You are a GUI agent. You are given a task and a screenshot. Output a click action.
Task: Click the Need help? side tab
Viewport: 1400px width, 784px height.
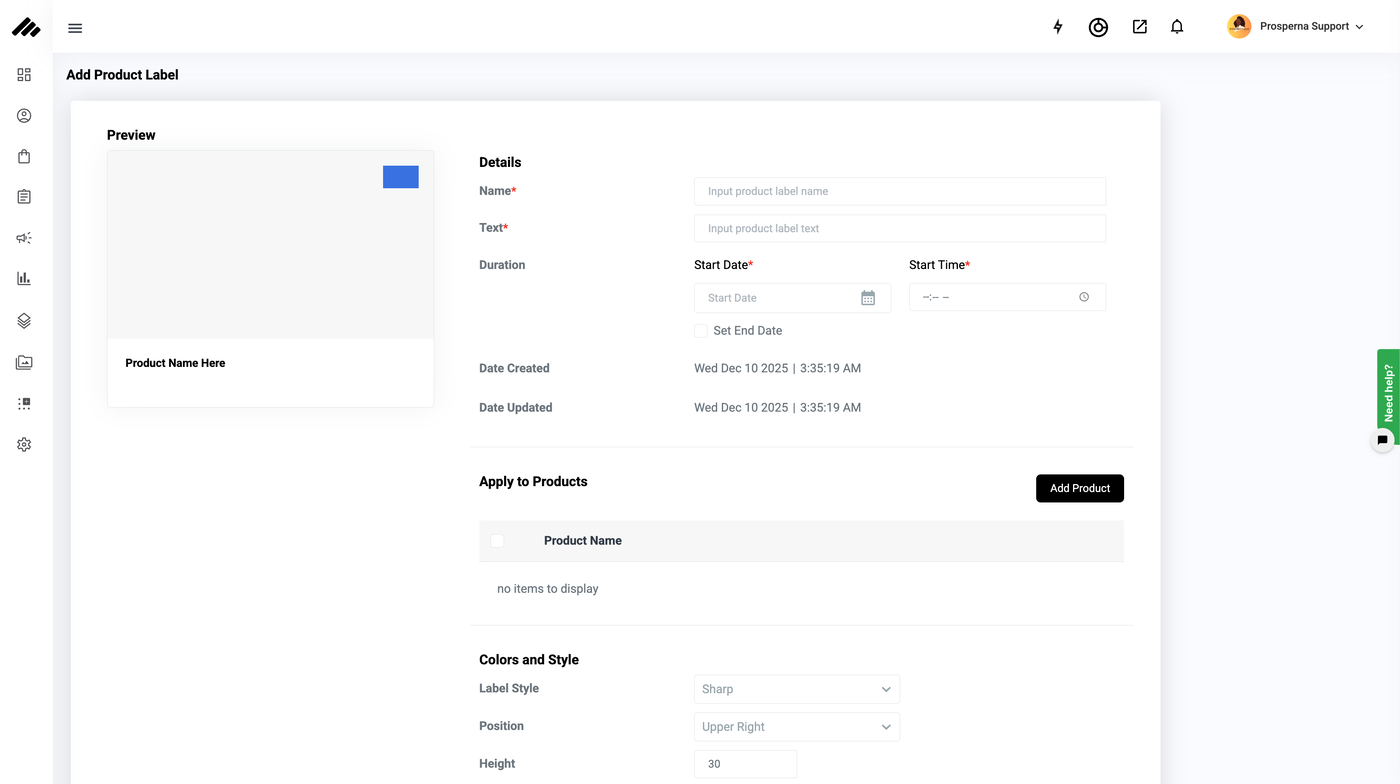pos(1388,392)
